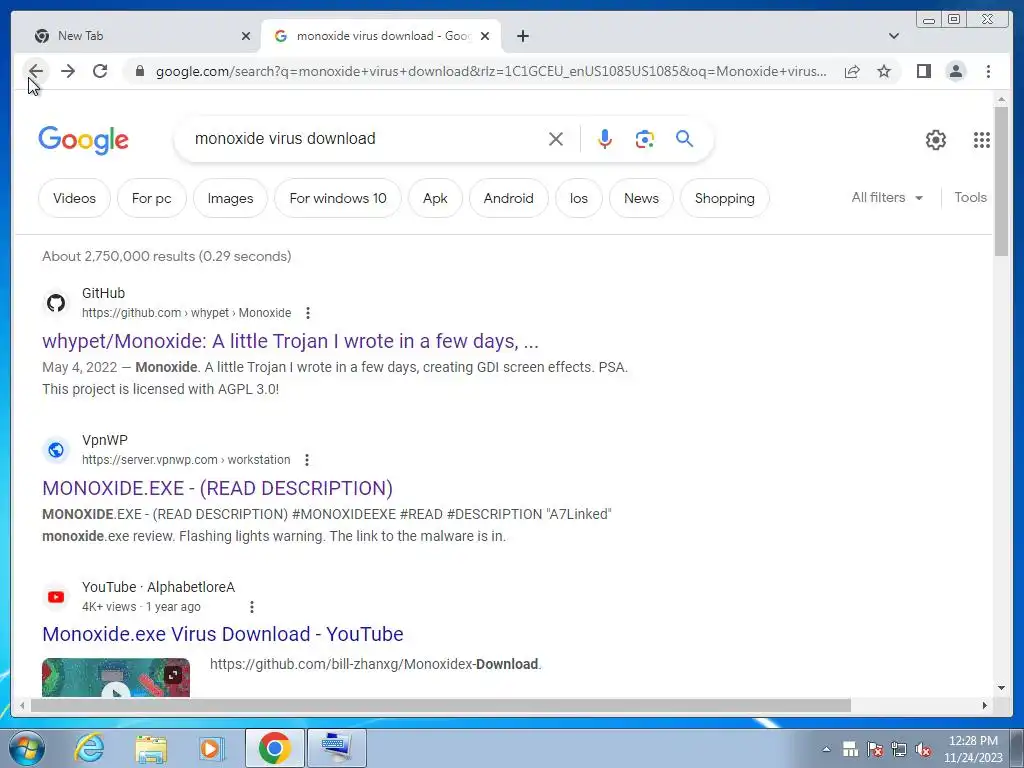
Task: Click the address bar URL
Action: click(491, 71)
